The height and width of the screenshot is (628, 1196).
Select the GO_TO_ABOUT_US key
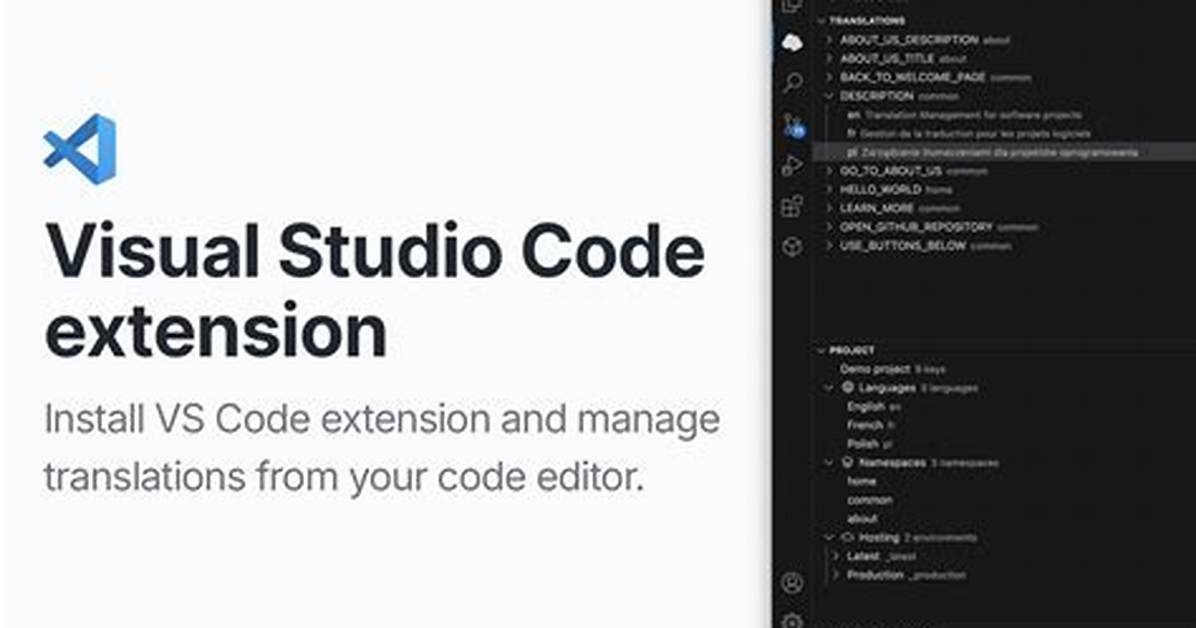[x=891, y=171]
